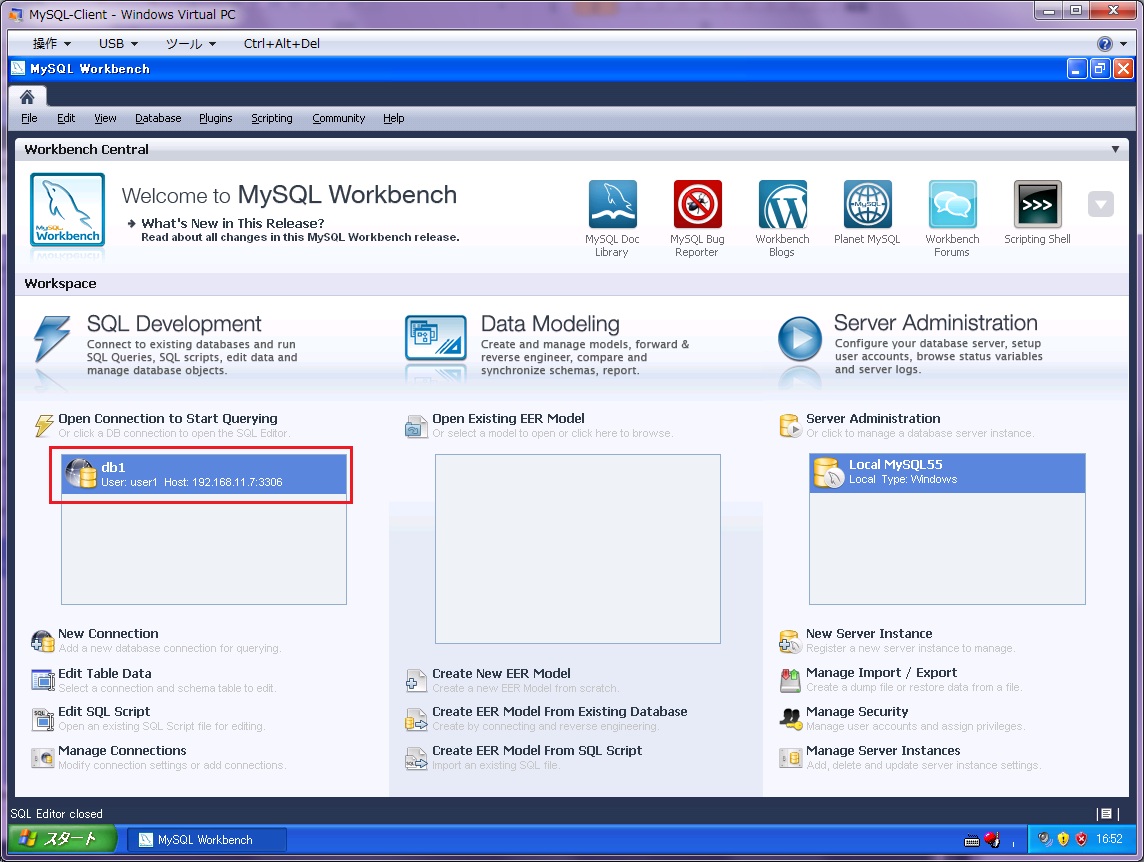Image resolution: width=1144 pixels, height=862 pixels.
Task: Click Create EER Model From Existing Database link
Action: click(560, 712)
